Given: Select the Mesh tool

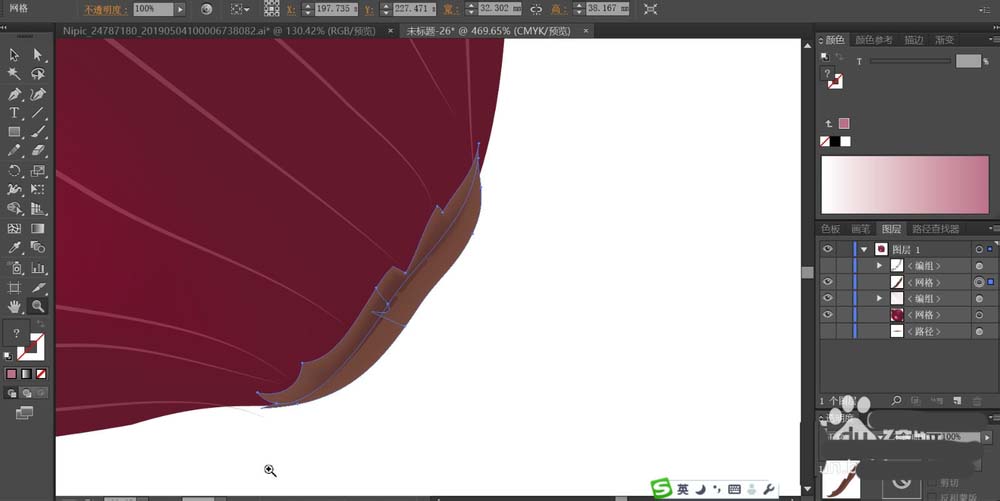Looking at the screenshot, I should tap(14, 228).
